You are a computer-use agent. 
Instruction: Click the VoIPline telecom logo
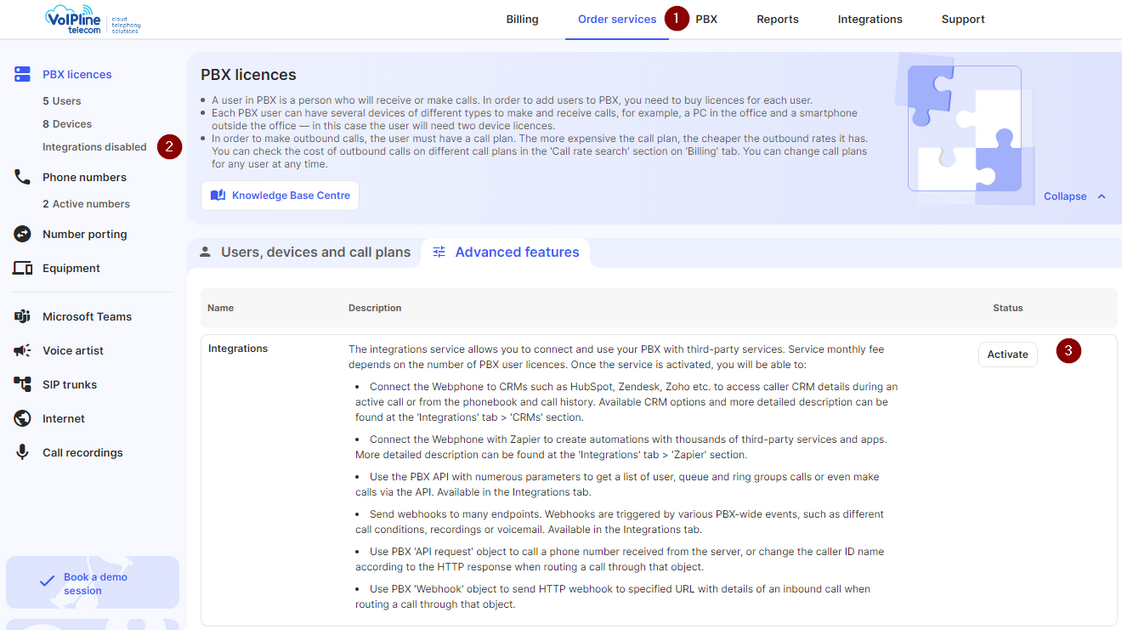(x=92, y=19)
